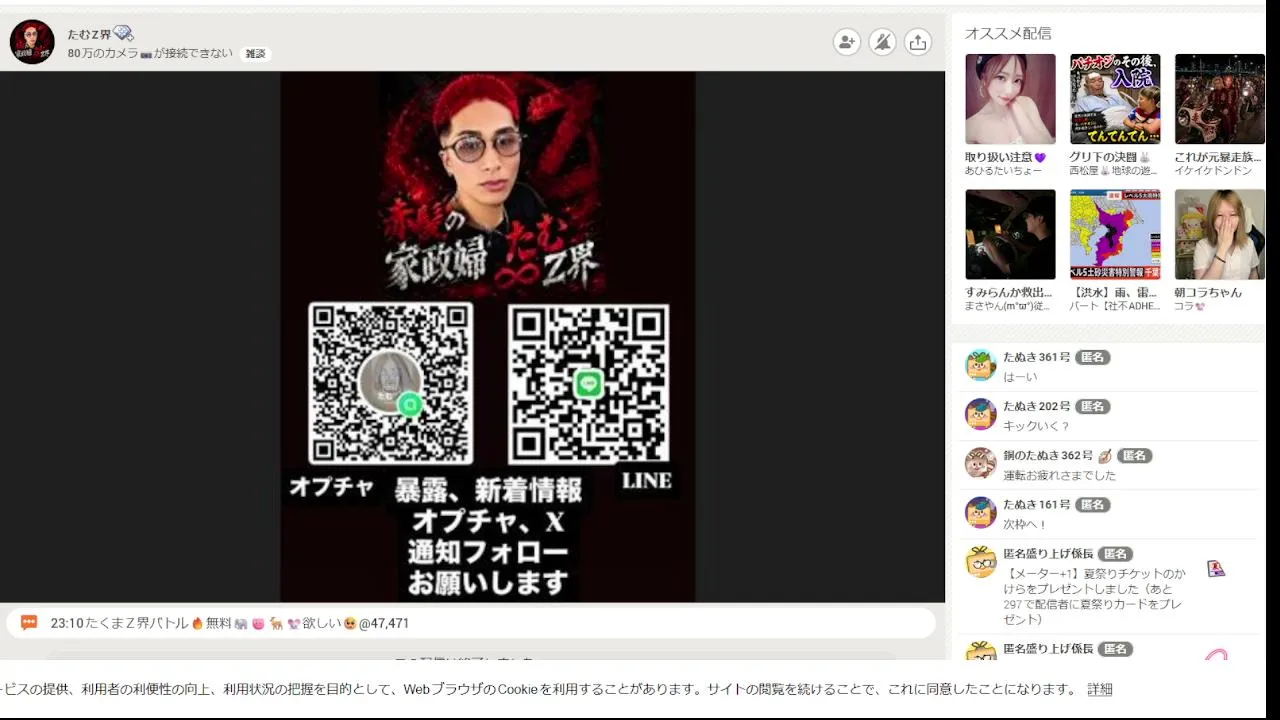Image resolution: width=1280 pixels, height=720 pixels.
Task: Open the streamer's round profile avatar
Action: 32,42
